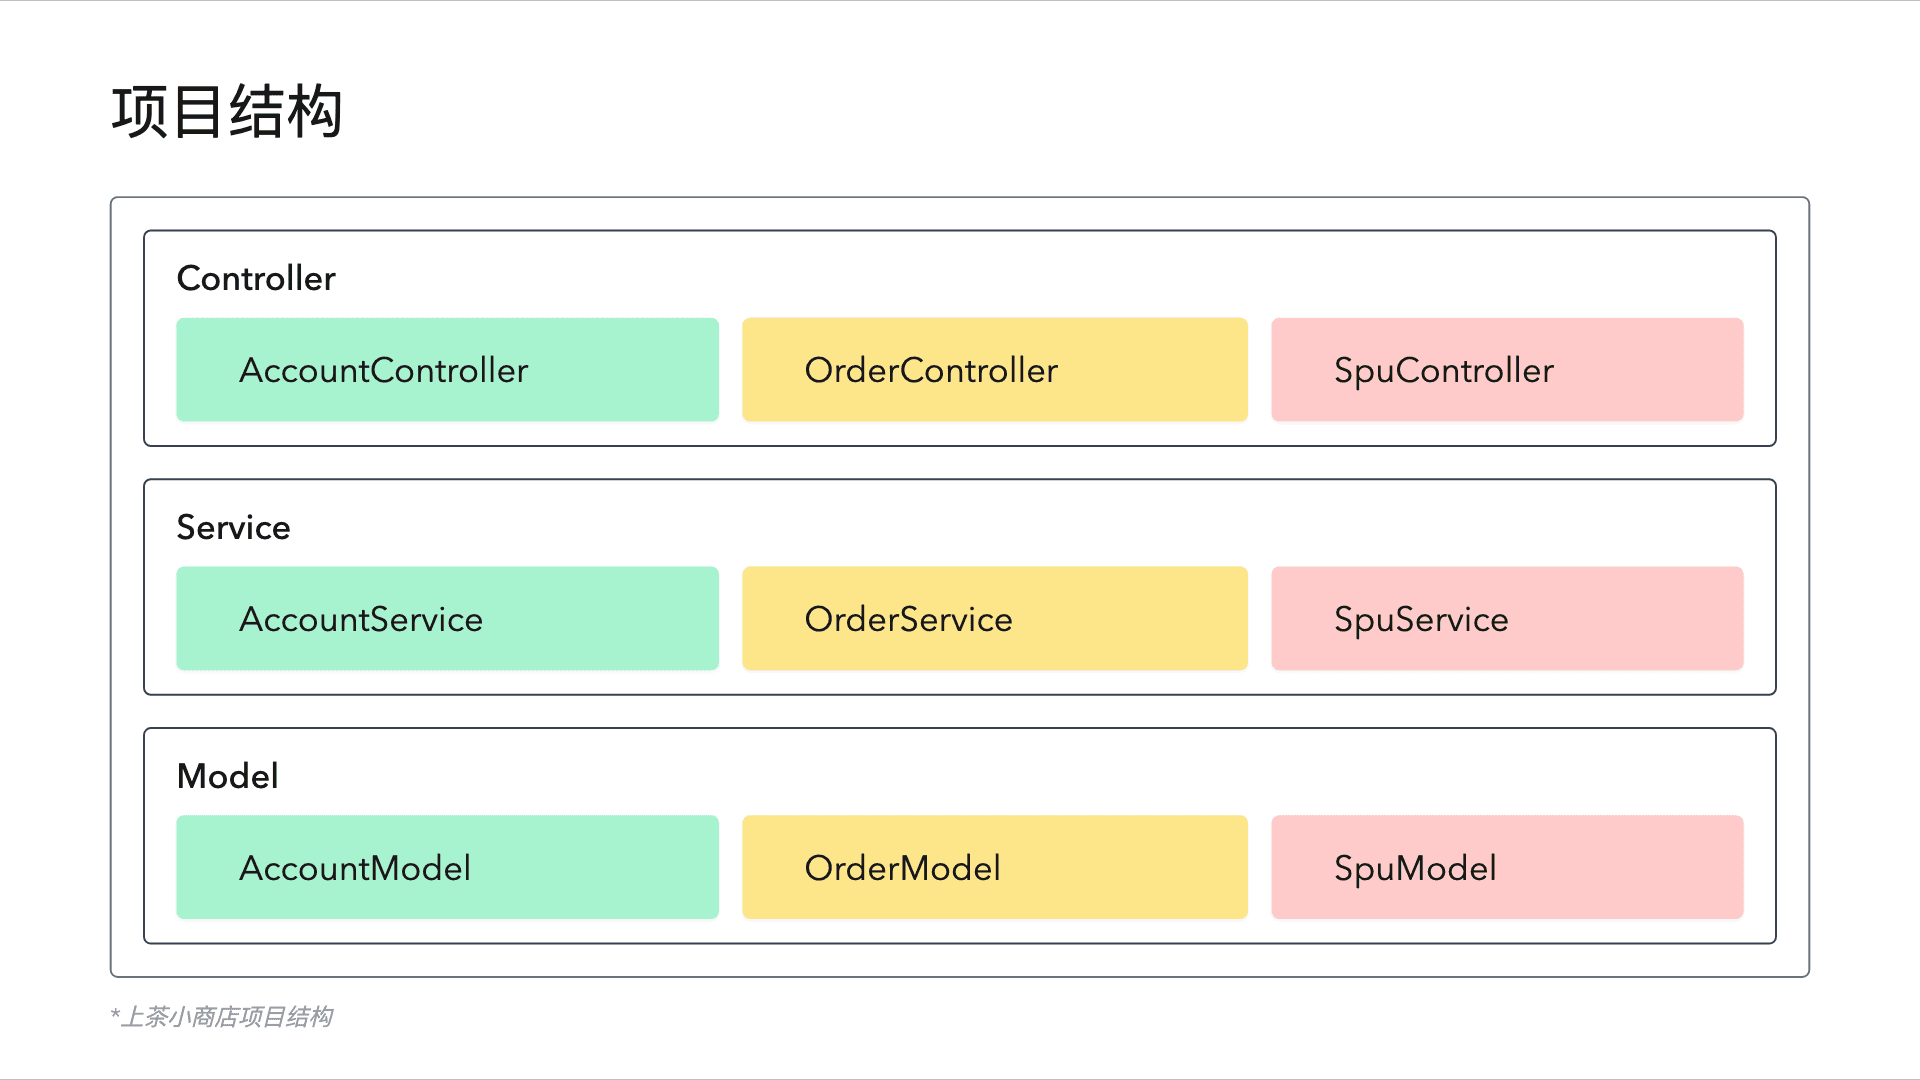The height and width of the screenshot is (1080, 1920).
Task: Click text SpuController inside pink box
Action: (1443, 370)
